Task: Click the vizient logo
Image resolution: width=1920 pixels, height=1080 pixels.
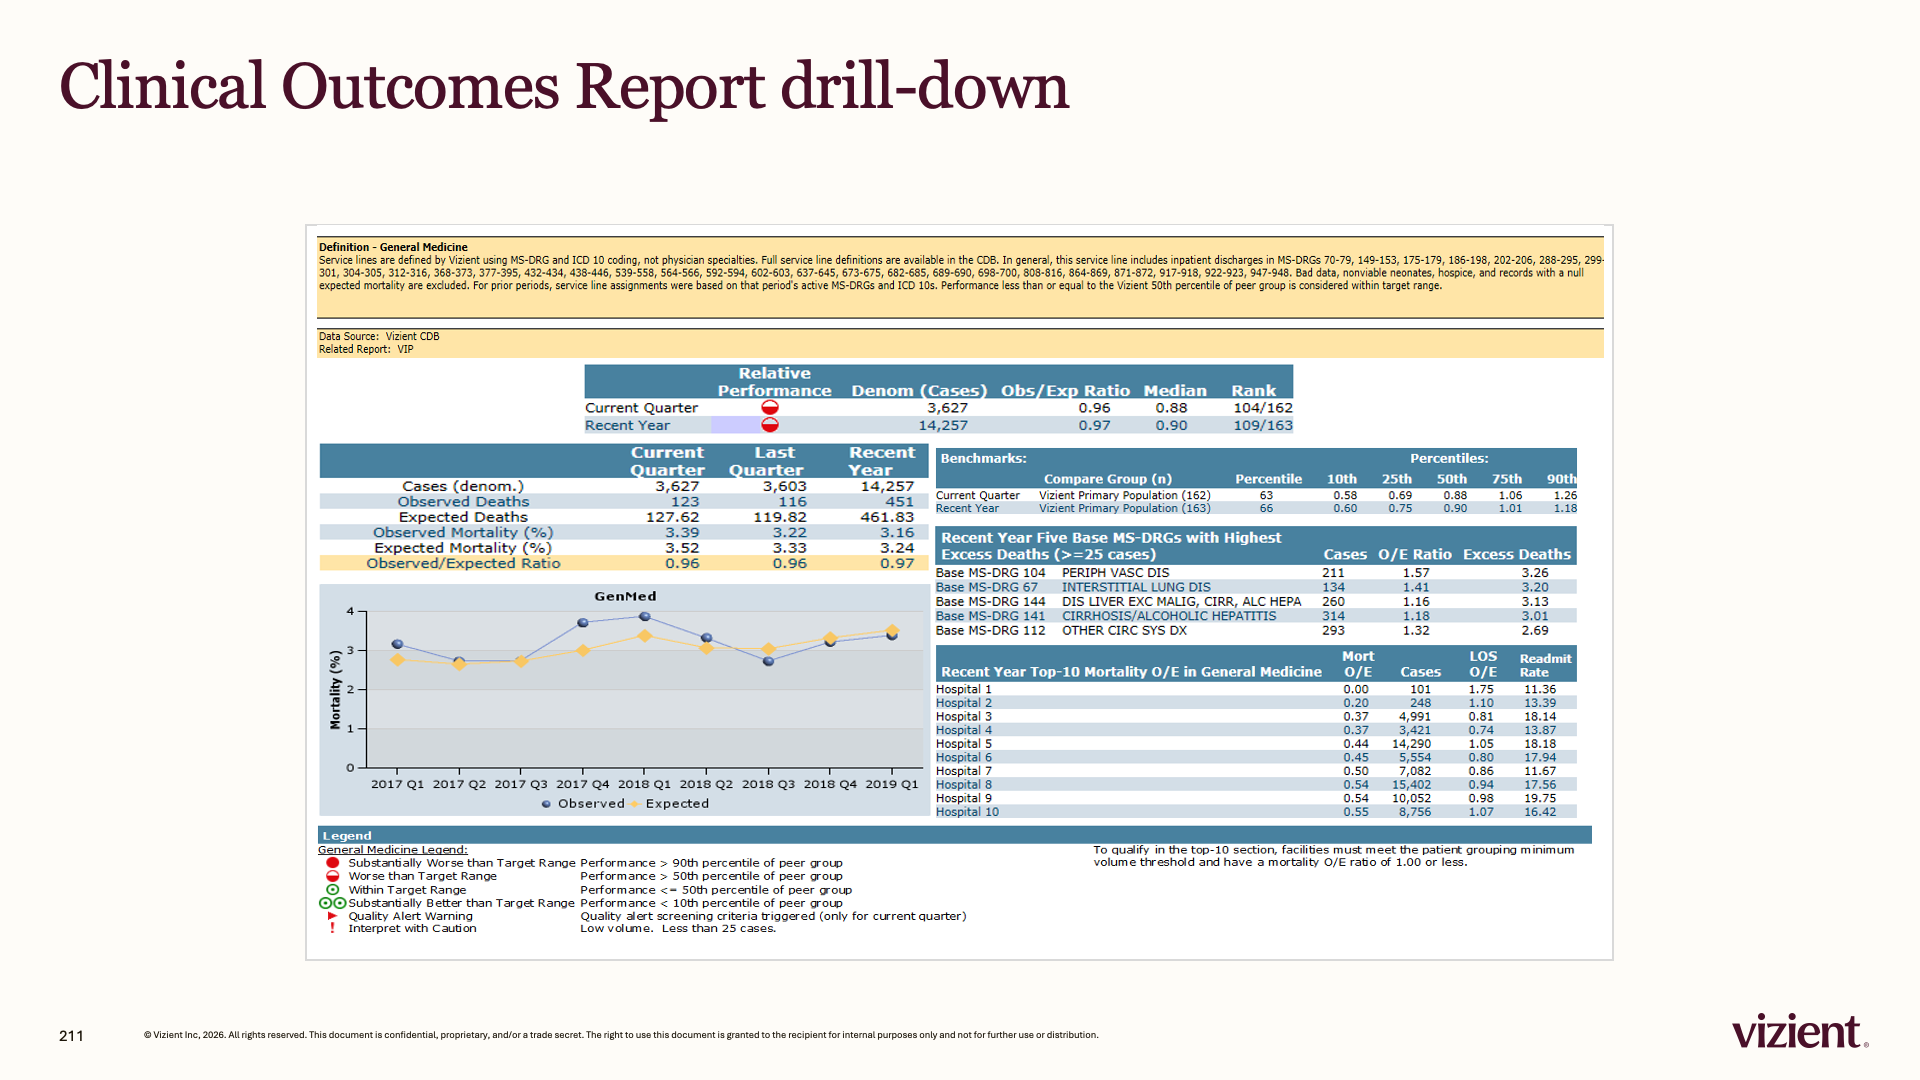Action: (1800, 1031)
